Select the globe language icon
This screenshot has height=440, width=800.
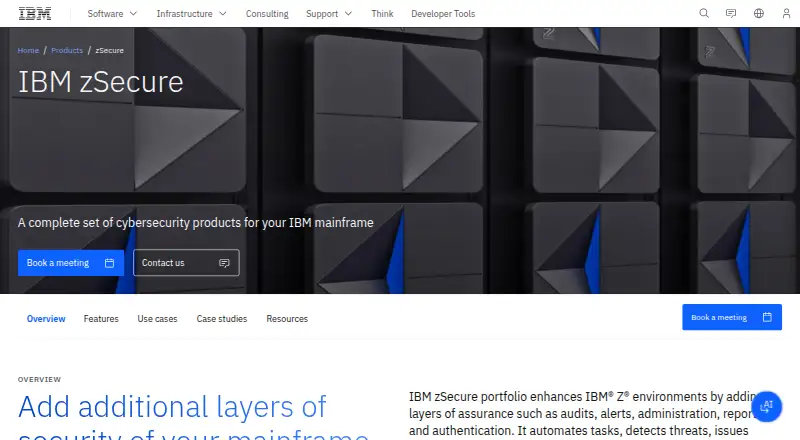point(759,13)
